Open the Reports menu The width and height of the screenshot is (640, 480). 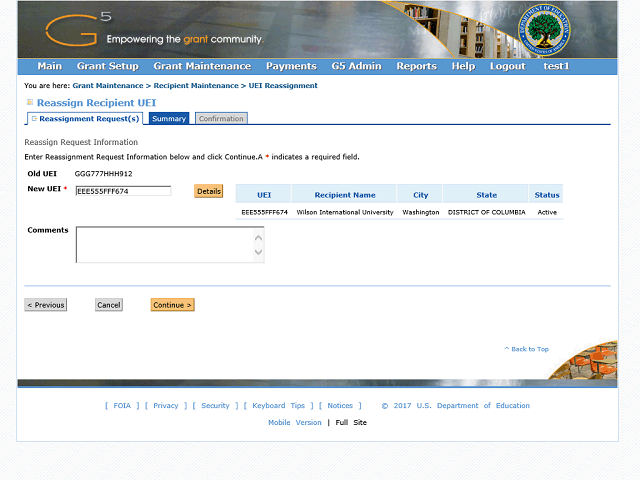coord(416,67)
